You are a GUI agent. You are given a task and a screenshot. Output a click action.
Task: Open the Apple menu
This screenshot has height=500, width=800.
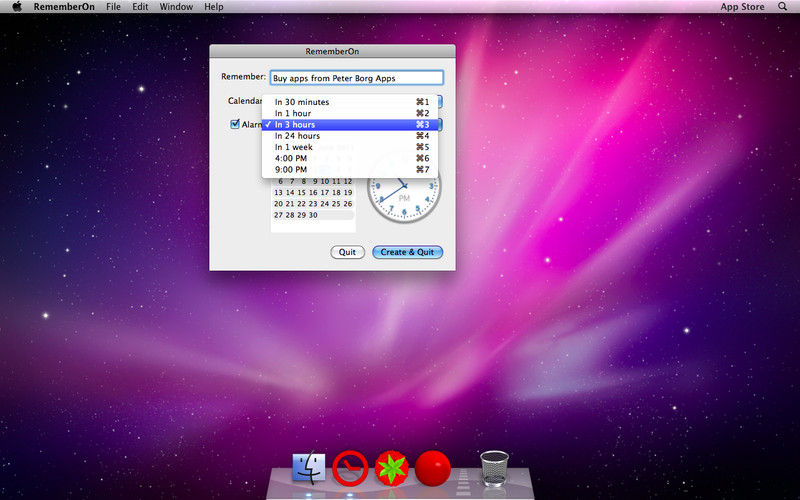pos(17,7)
